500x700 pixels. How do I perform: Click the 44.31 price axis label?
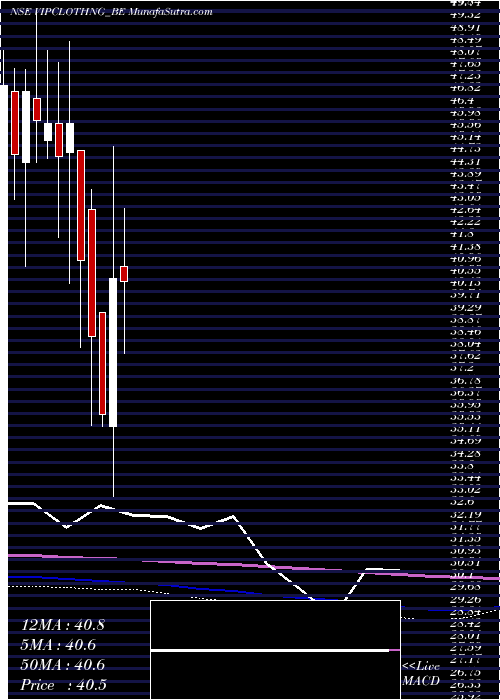click(466, 162)
